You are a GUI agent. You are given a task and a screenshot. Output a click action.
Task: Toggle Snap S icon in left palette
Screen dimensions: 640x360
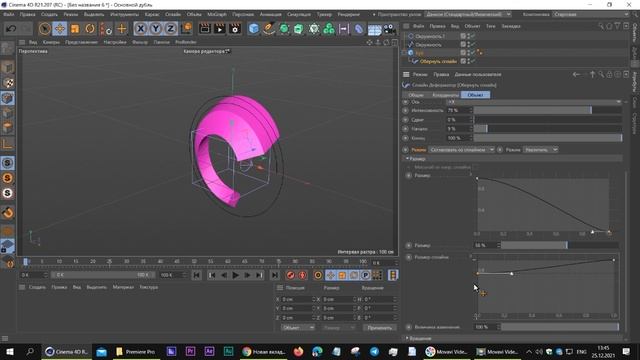click(x=7, y=163)
